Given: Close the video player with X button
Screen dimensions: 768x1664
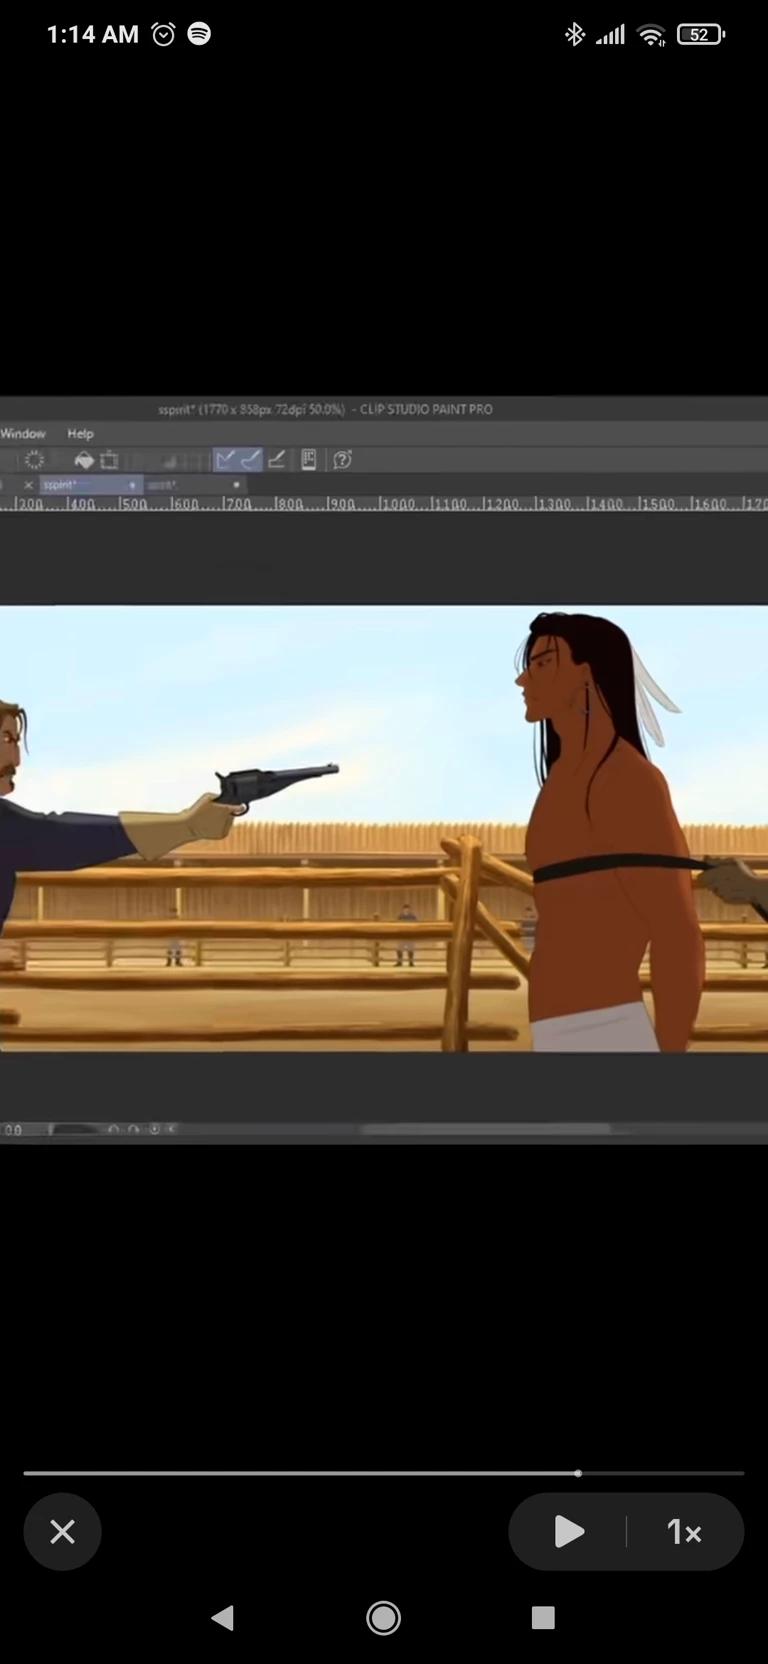Looking at the screenshot, I should point(62,1531).
